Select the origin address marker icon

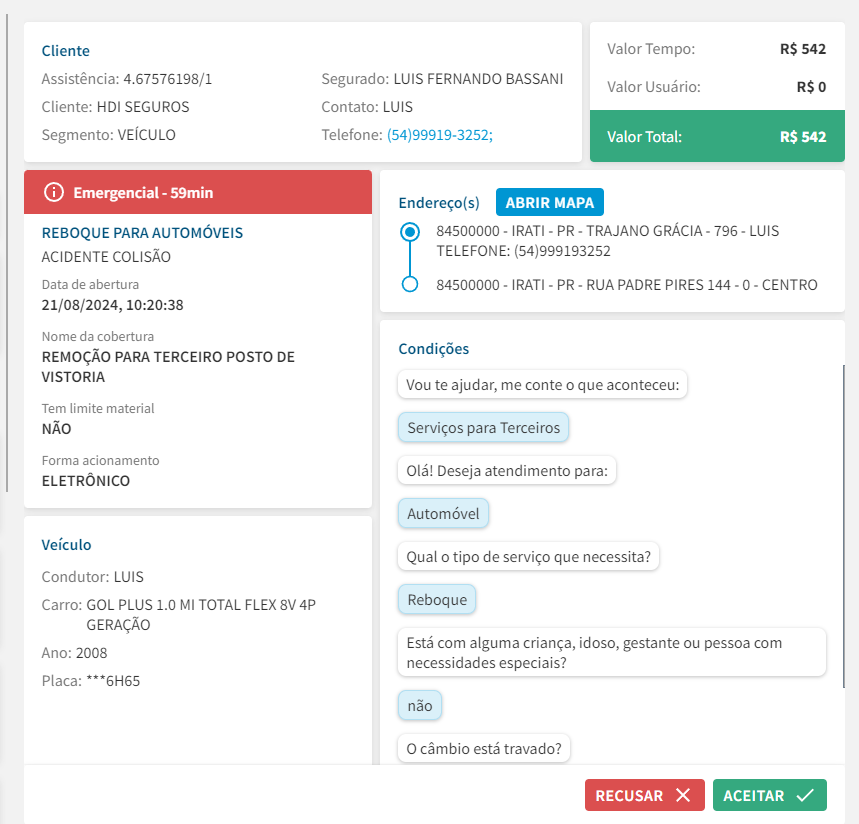point(409,232)
